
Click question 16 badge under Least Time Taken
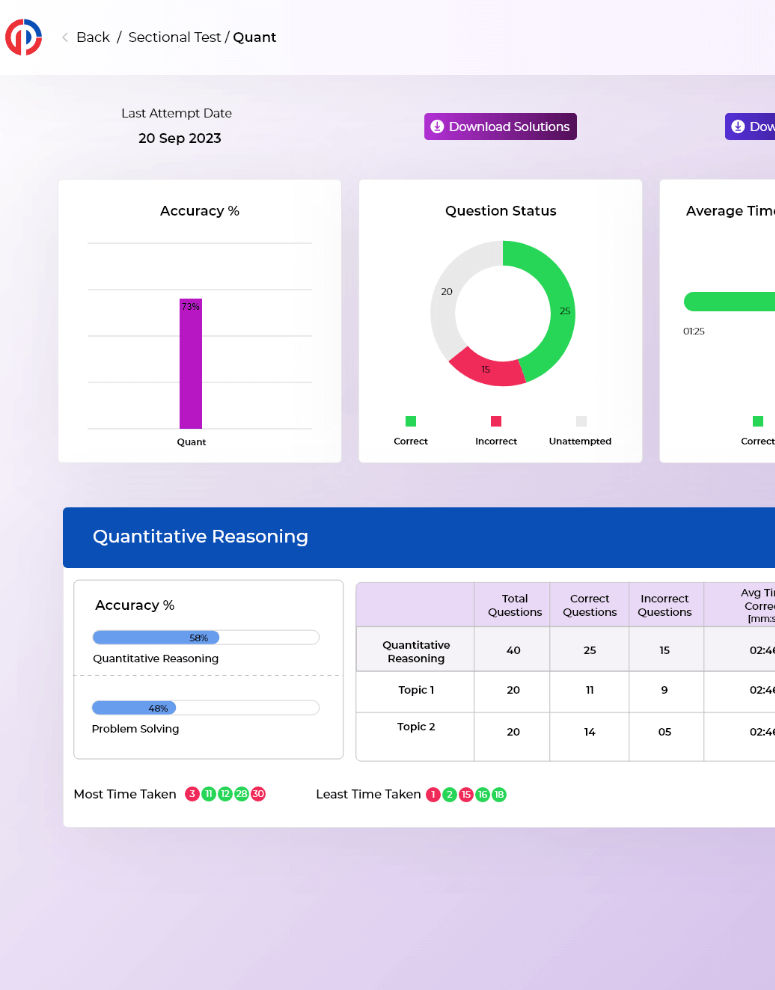(483, 794)
